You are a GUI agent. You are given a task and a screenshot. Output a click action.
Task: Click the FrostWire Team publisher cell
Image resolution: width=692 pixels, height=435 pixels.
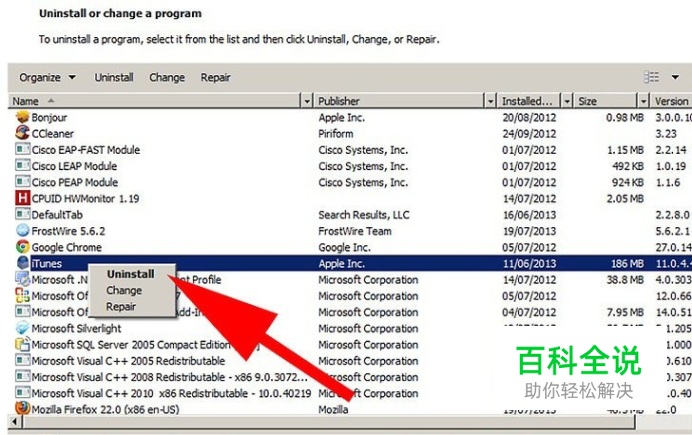tap(355, 231)
